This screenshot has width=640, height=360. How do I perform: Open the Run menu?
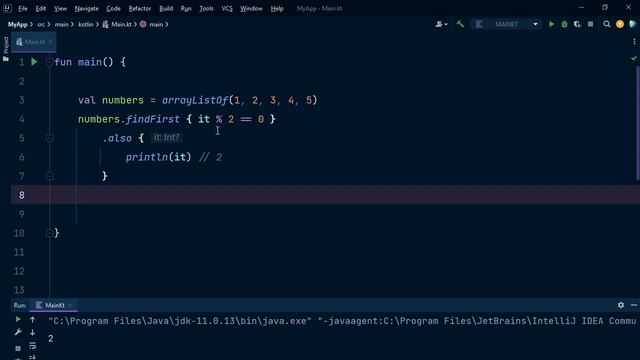pos(186,8)
